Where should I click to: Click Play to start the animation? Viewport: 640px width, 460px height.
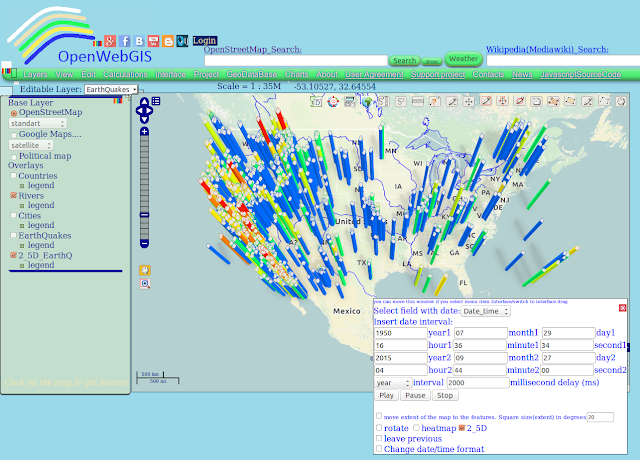tap(387, 395)
